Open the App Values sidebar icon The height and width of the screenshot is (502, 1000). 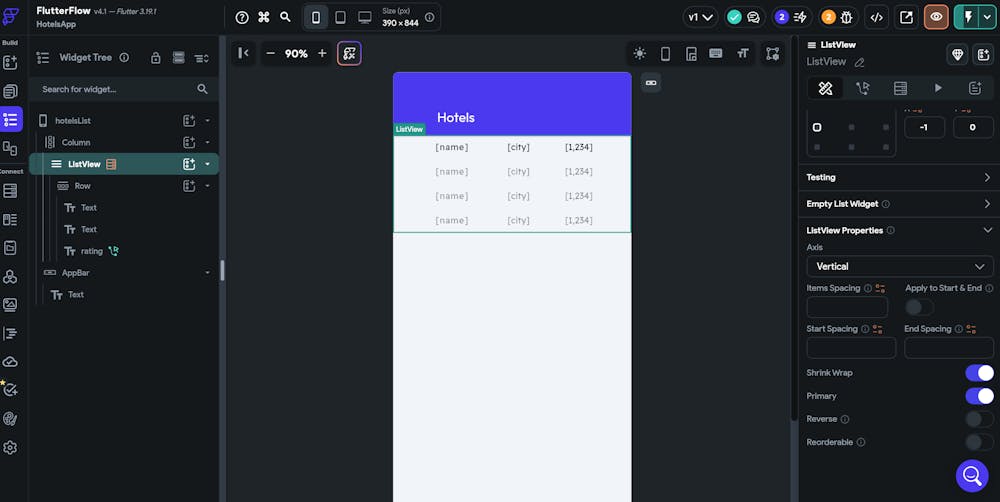10,247
